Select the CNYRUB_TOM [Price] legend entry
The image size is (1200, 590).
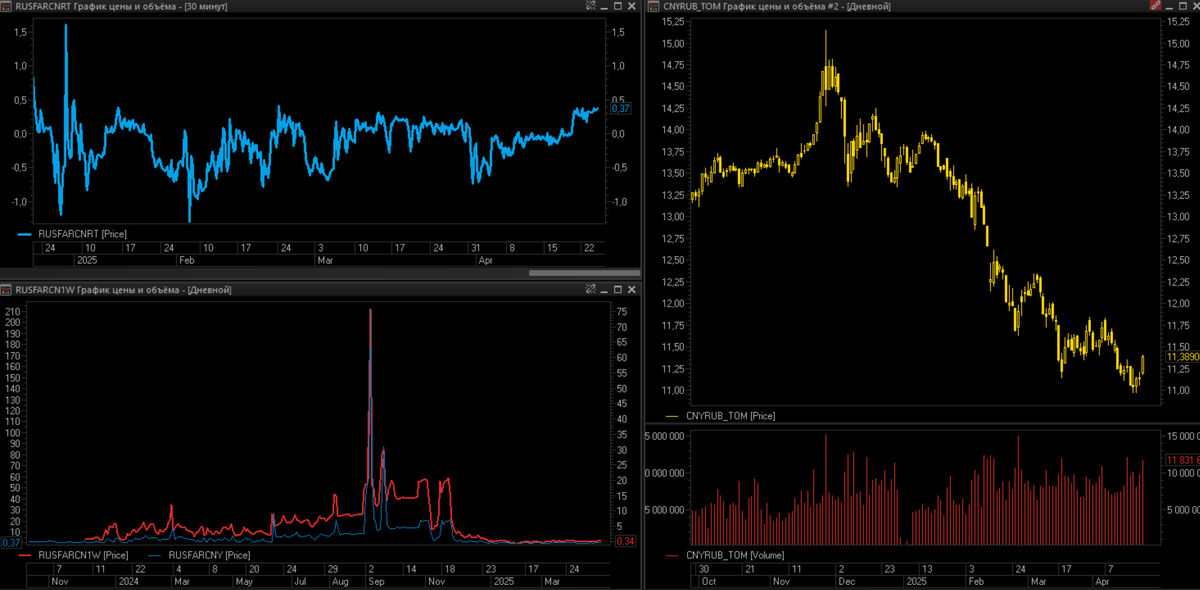pos(719,415)
